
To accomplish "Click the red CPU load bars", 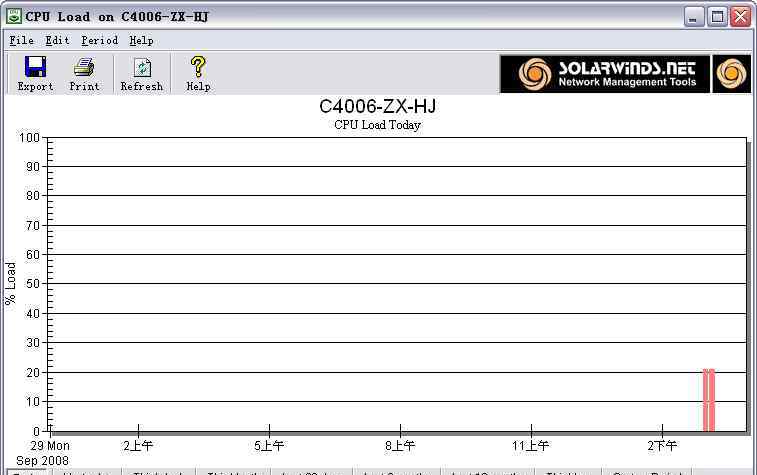I will point(708,400).
